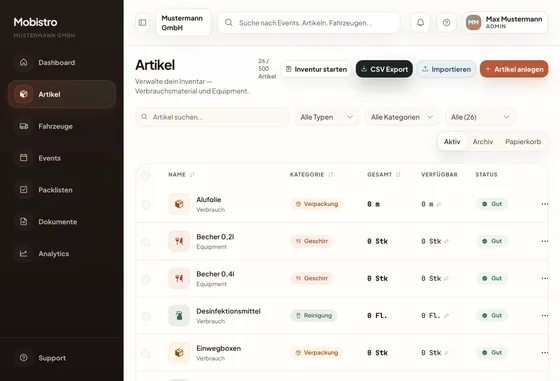Tick the Becher 0,4l row checkbox
The width and height of the screenshot is (560, 381).
tap(145, 279)
